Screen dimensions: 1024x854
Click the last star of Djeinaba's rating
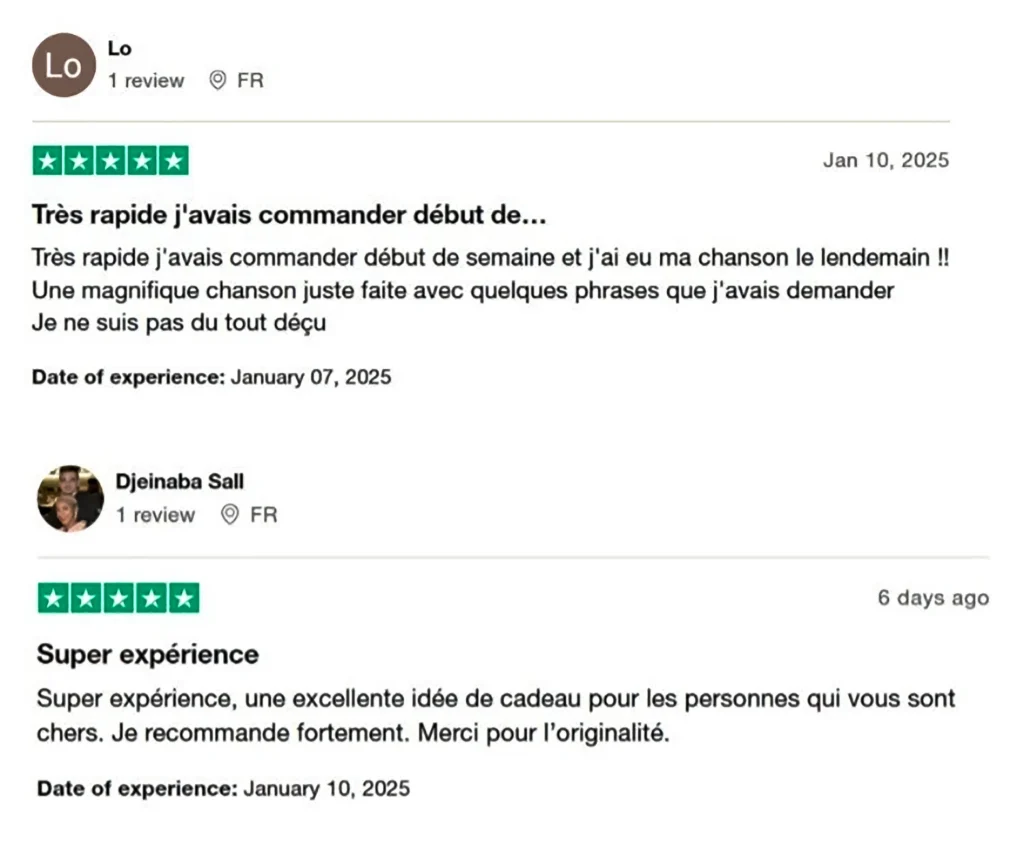(x=184, y=598)
